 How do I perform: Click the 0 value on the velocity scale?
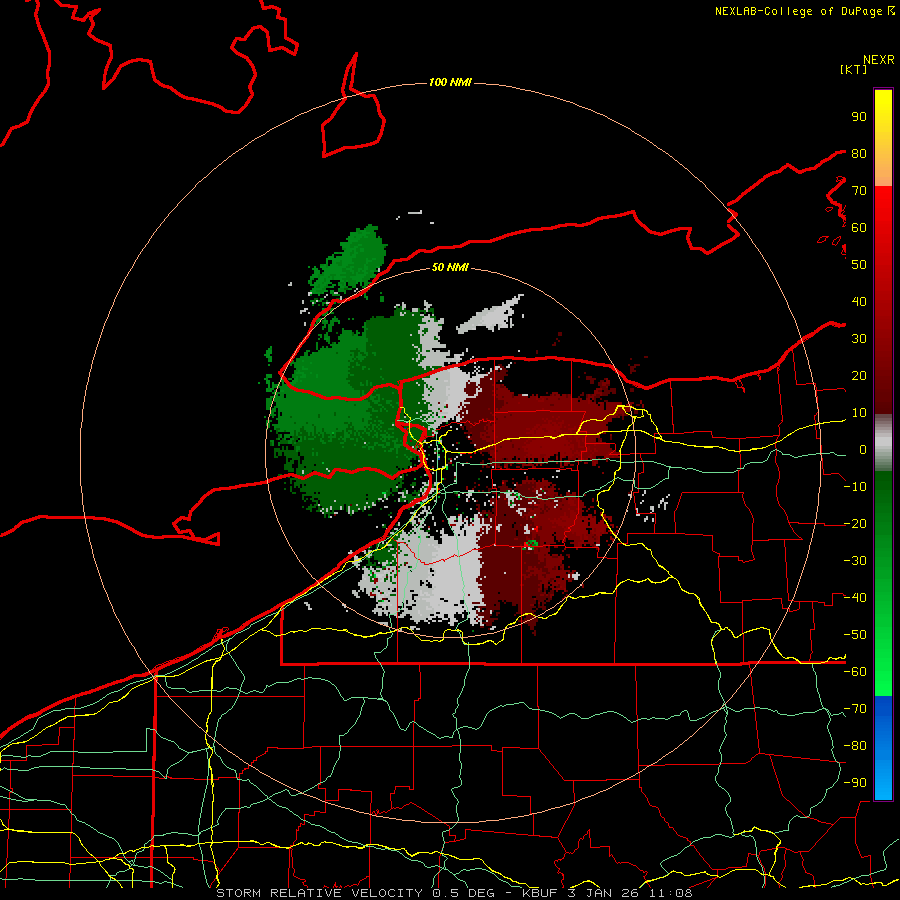[x=863, y=449]
